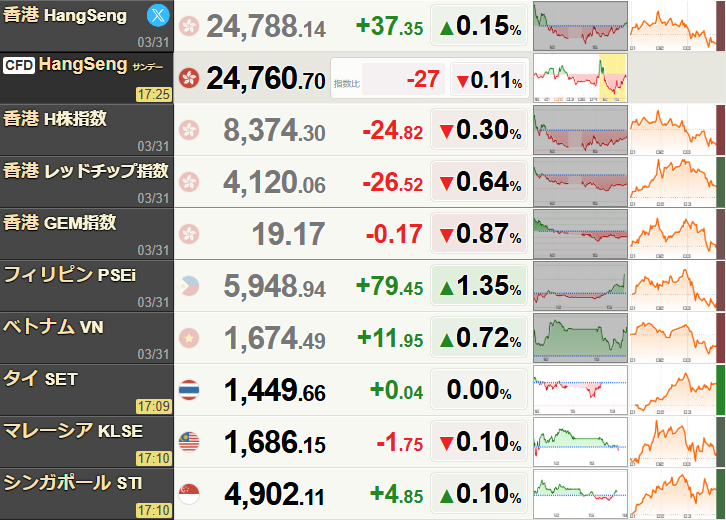
Task: Click the ▲0.15% change badge
Action: pos(479,25)
